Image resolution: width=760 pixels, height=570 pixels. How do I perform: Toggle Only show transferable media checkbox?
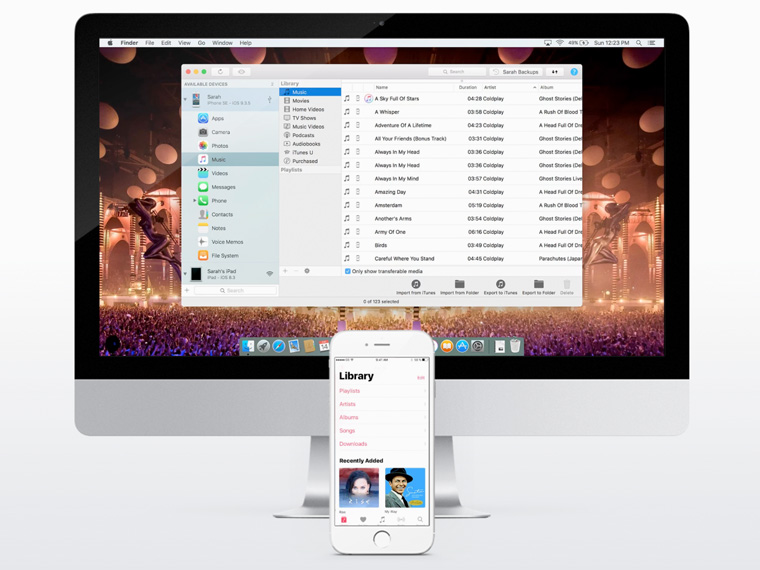point(347,271)
